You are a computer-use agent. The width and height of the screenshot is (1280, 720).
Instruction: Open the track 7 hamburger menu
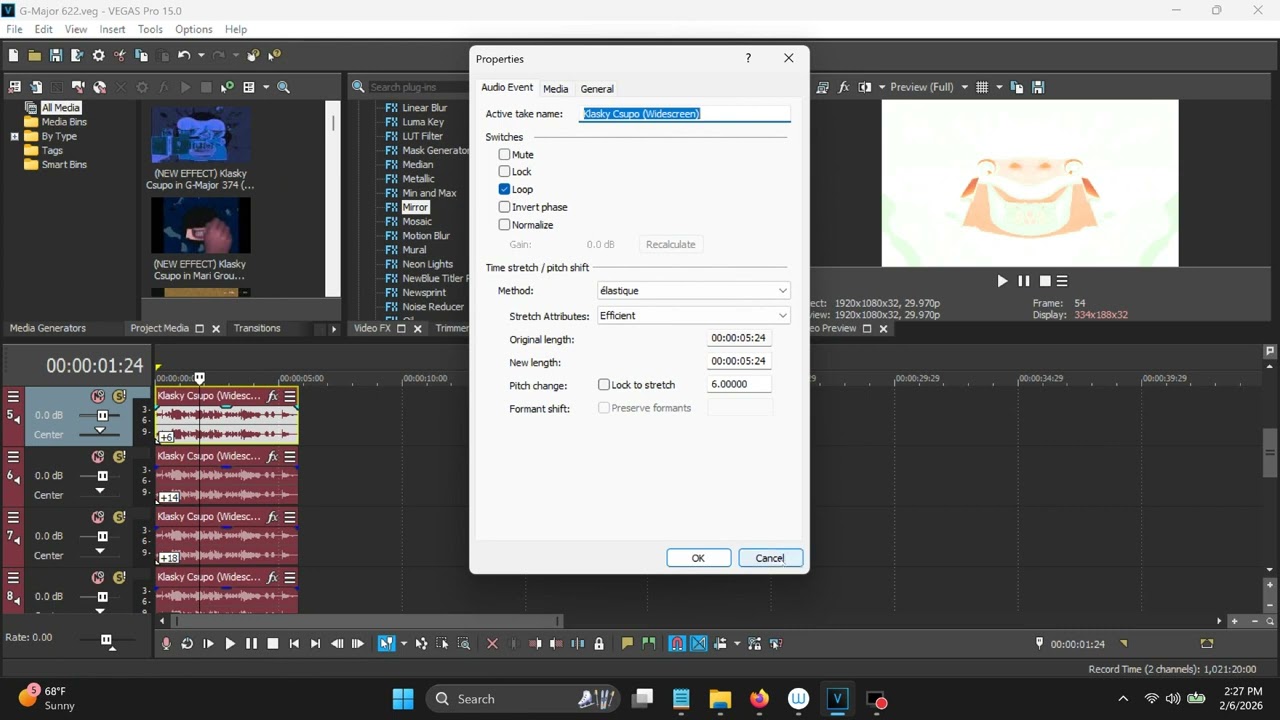[13, 517]
